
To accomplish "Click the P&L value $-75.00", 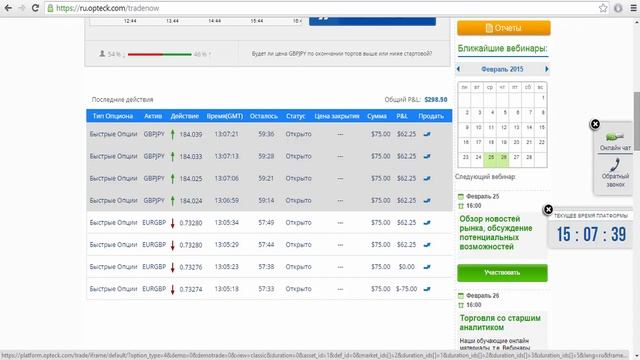I will [406, 289].
